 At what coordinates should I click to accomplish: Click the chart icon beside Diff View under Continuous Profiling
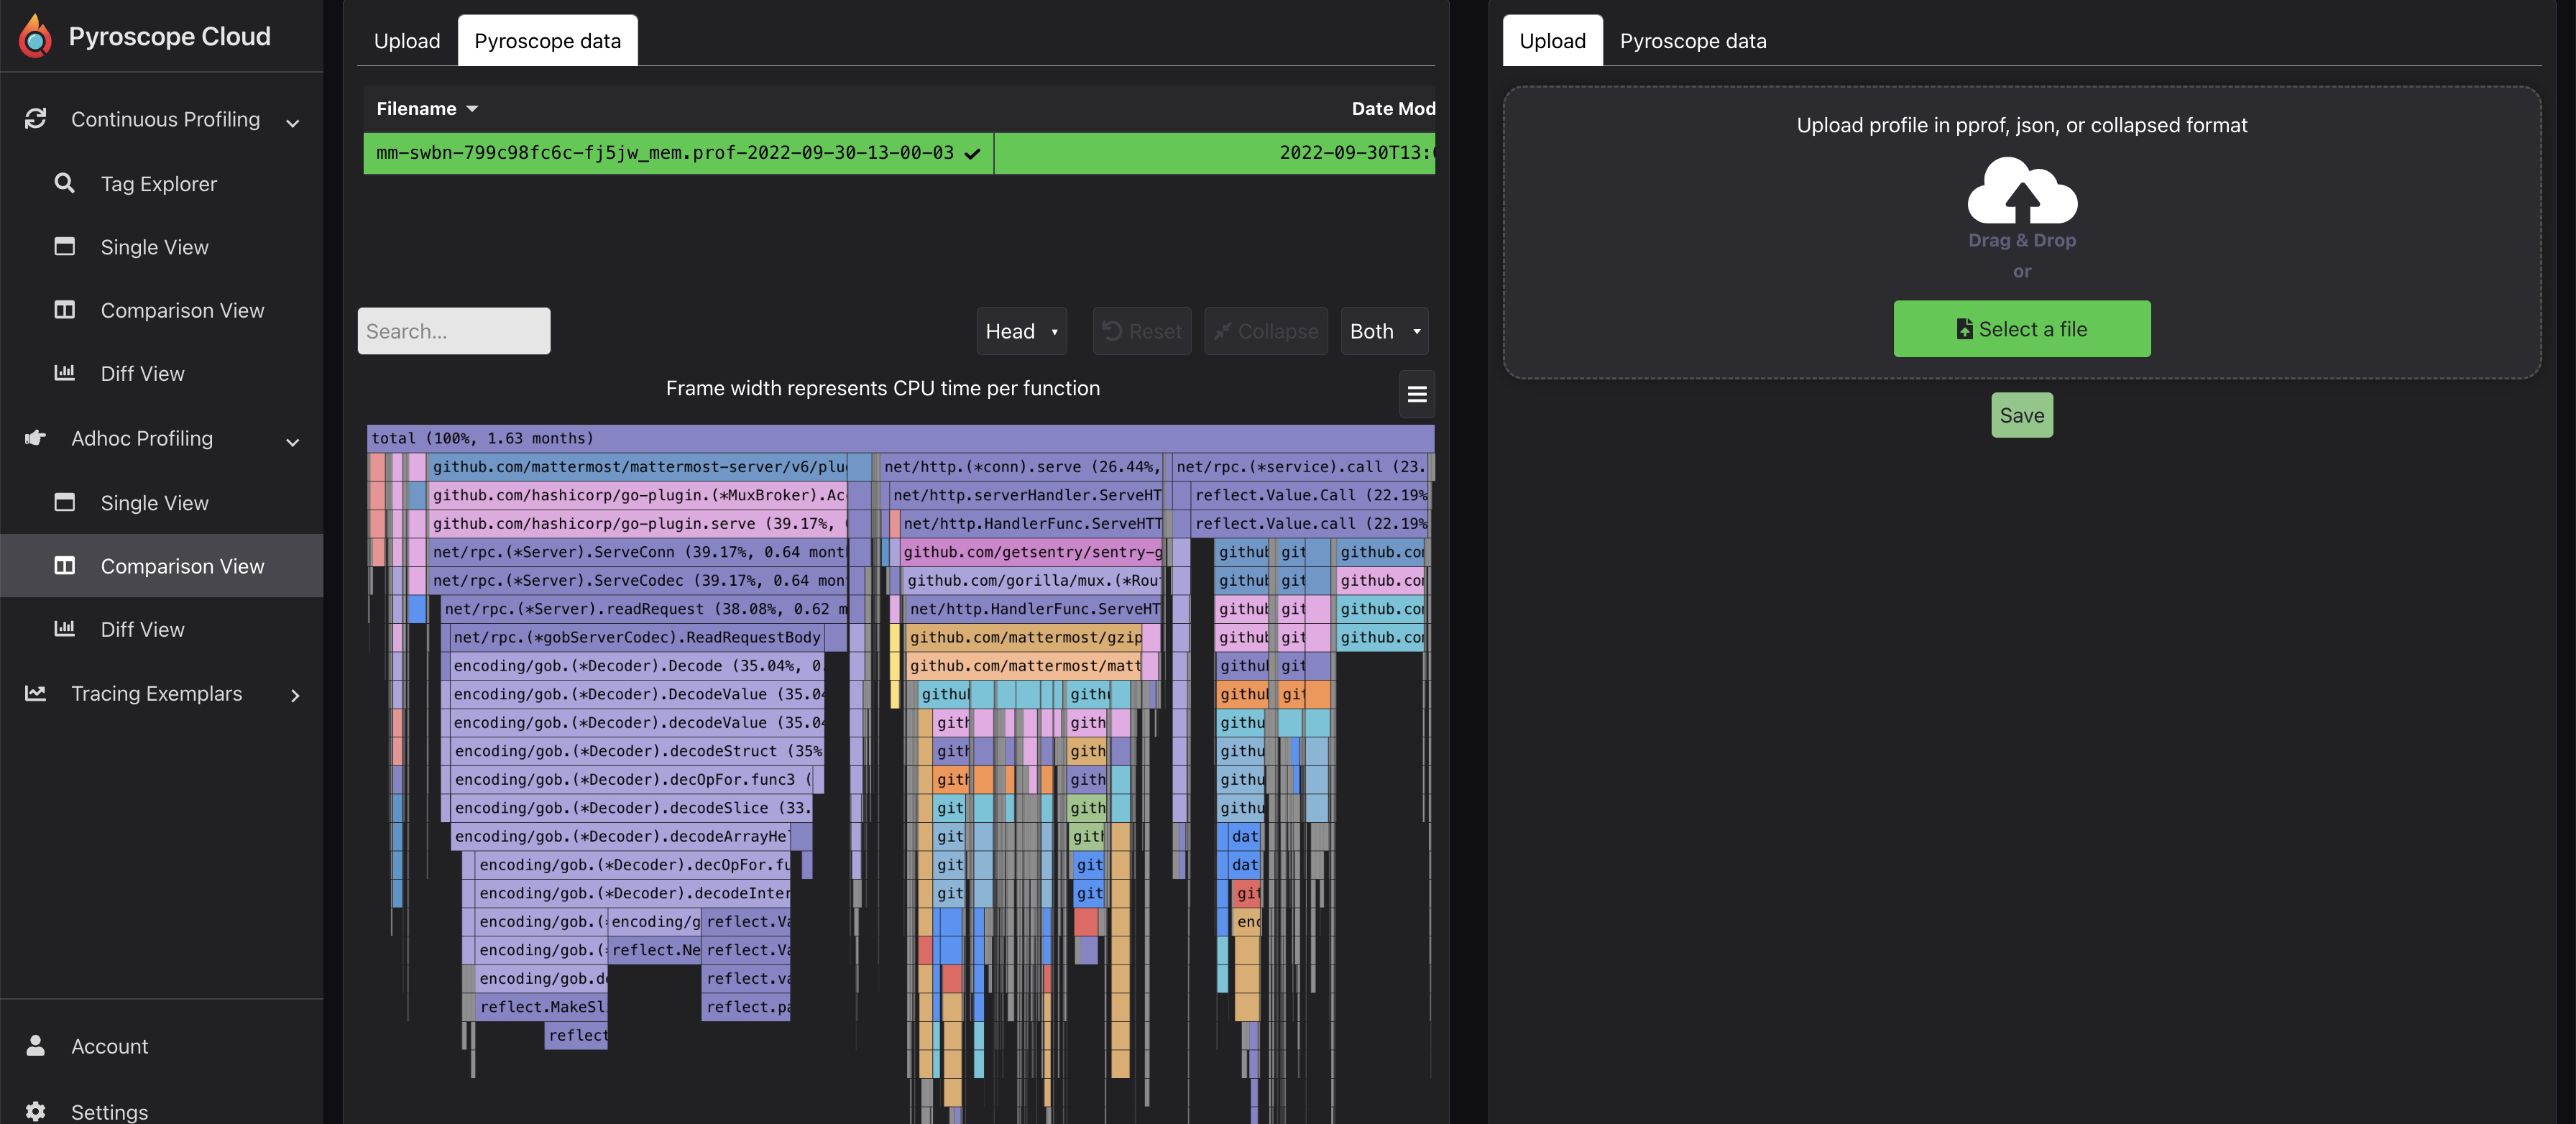coord(64,373)
